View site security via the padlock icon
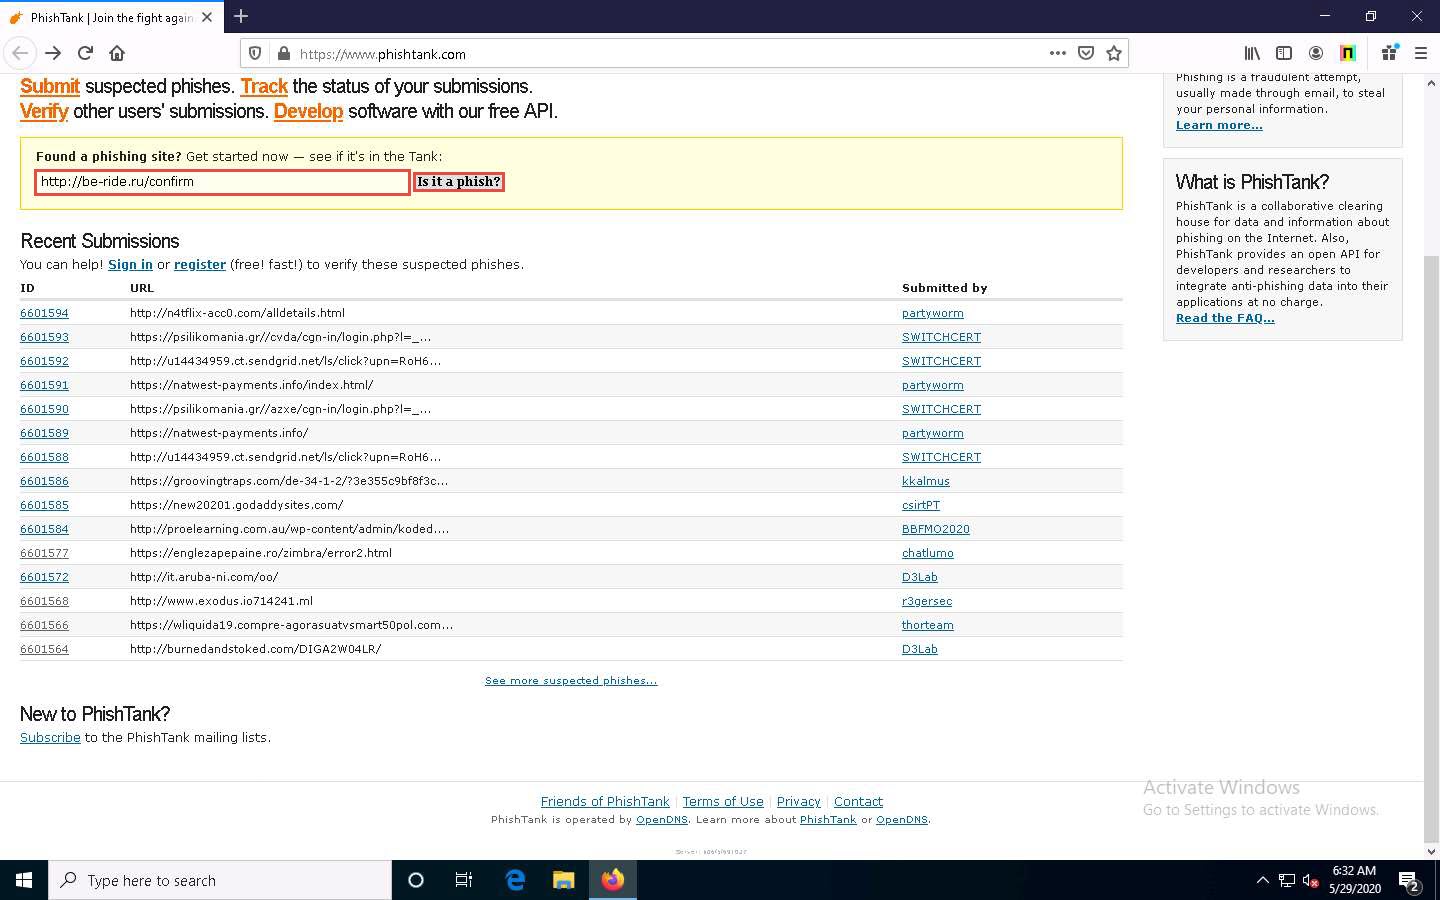 click(283, 54)
